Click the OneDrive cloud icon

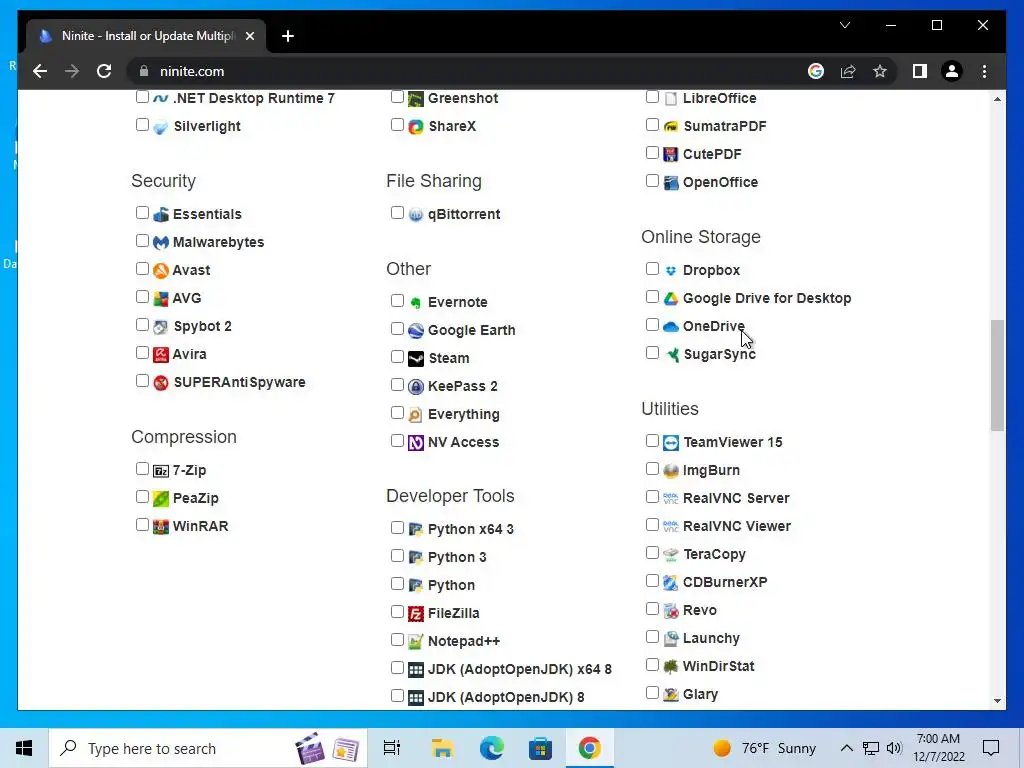[671, 327]
